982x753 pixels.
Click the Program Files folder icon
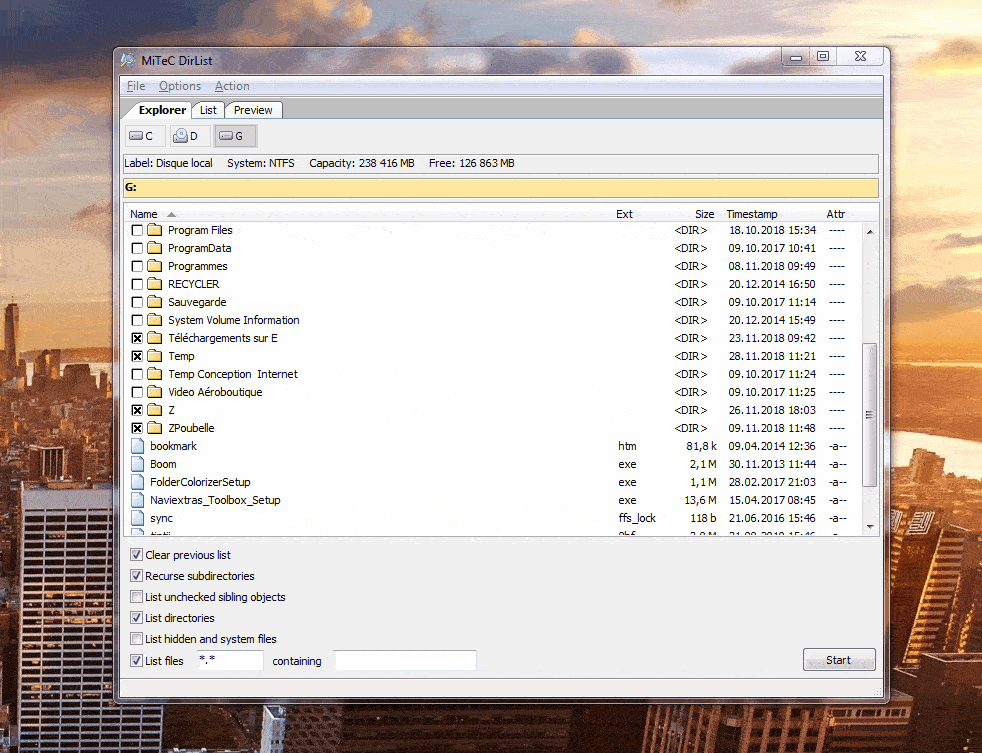(x=155, y=230)
